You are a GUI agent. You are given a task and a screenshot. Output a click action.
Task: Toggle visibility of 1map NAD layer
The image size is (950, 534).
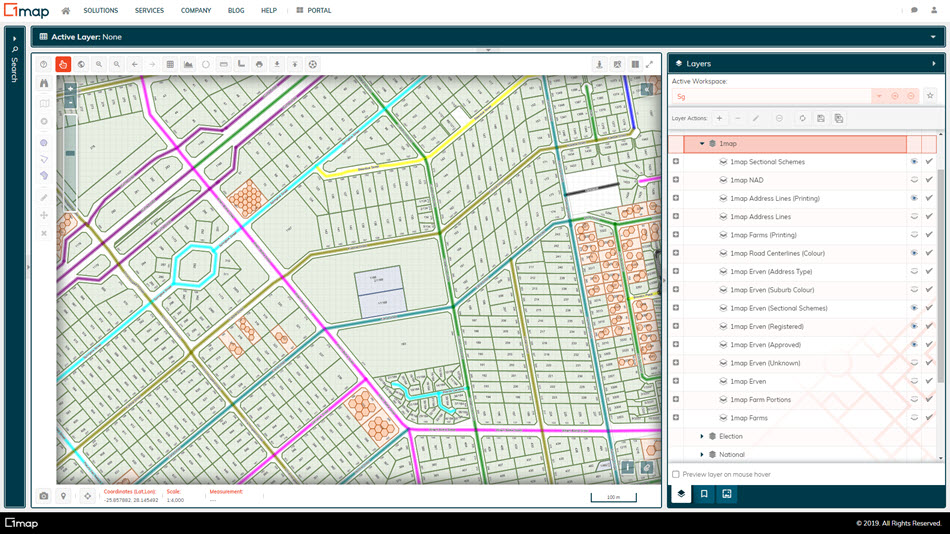[x=914, y=180]
